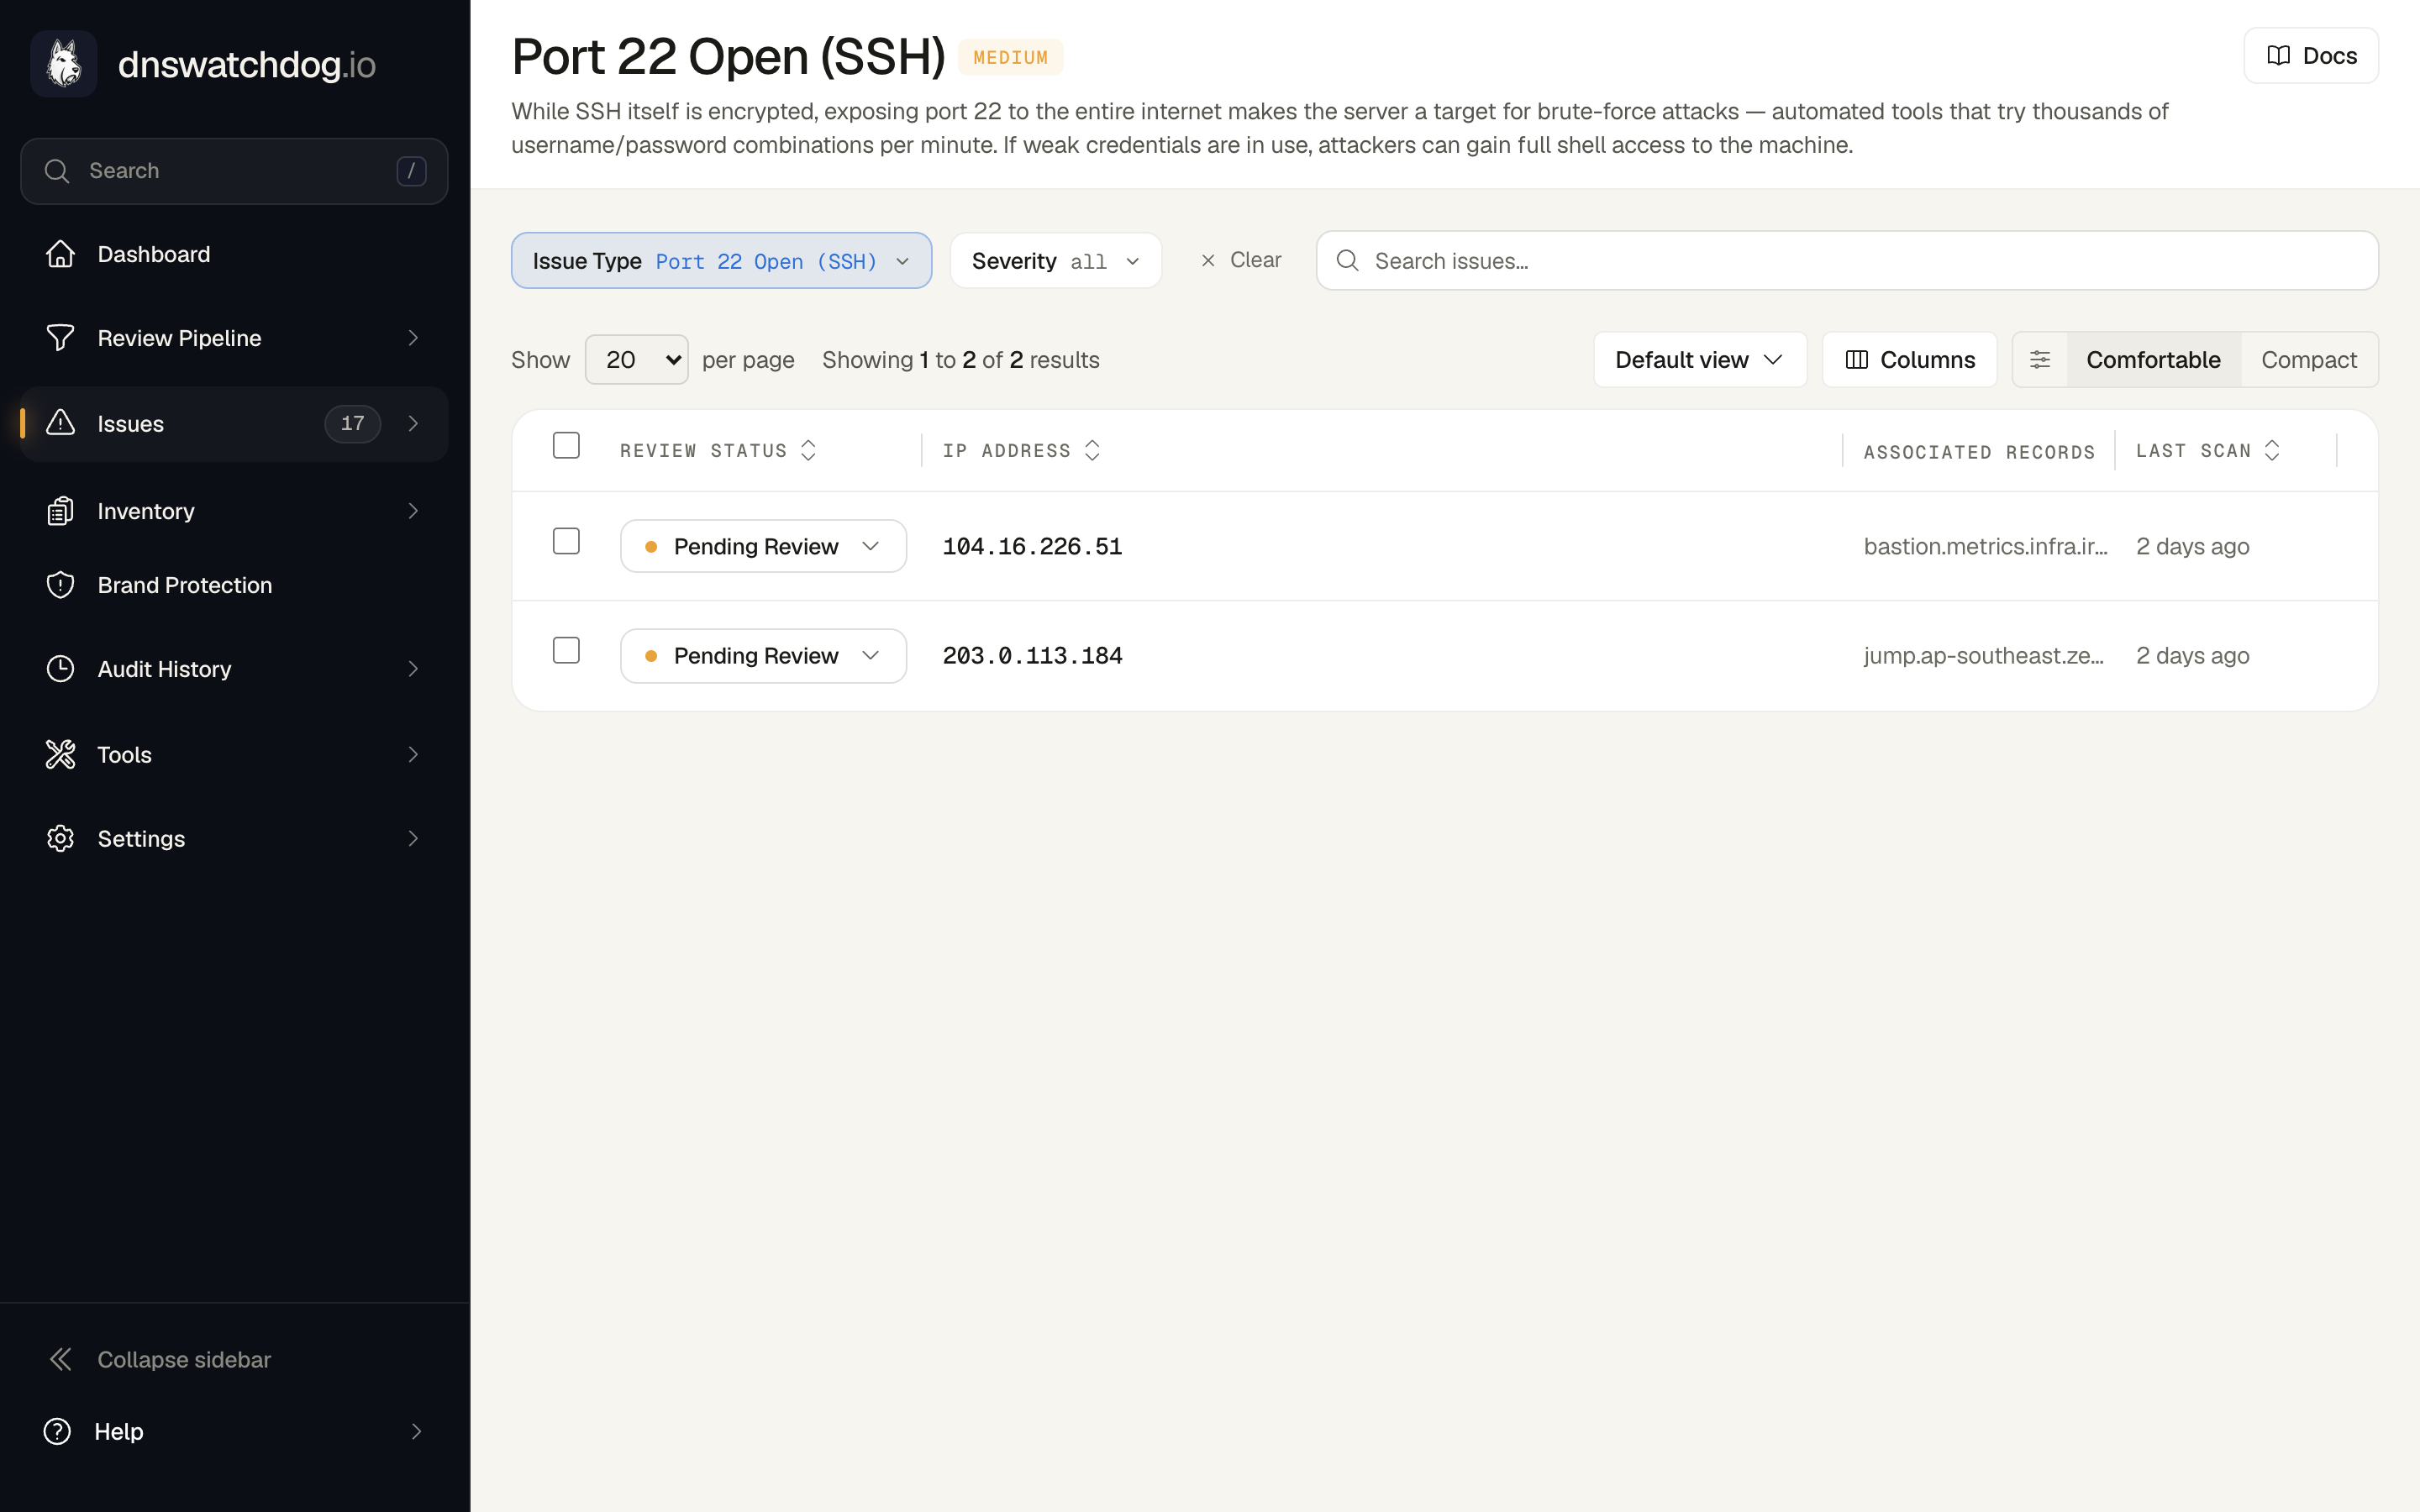
Task: Open the Tools sidebar item
Action: [234, 754]
